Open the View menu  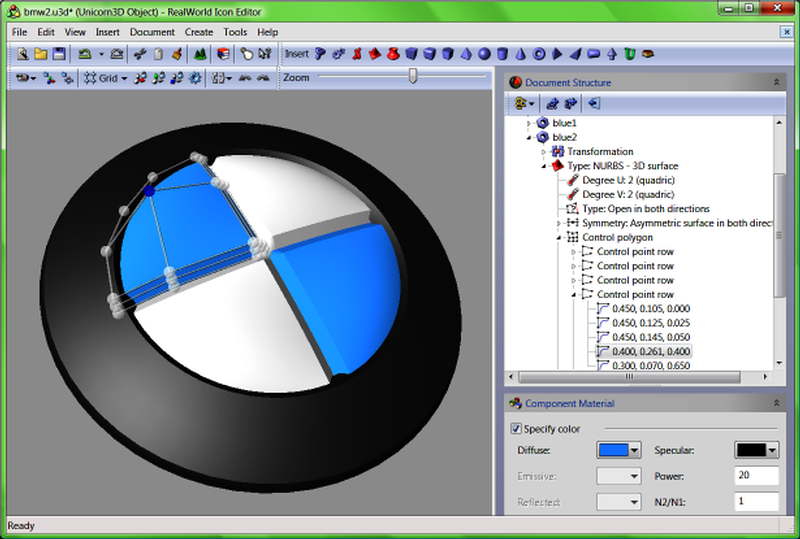click(75, 32)
